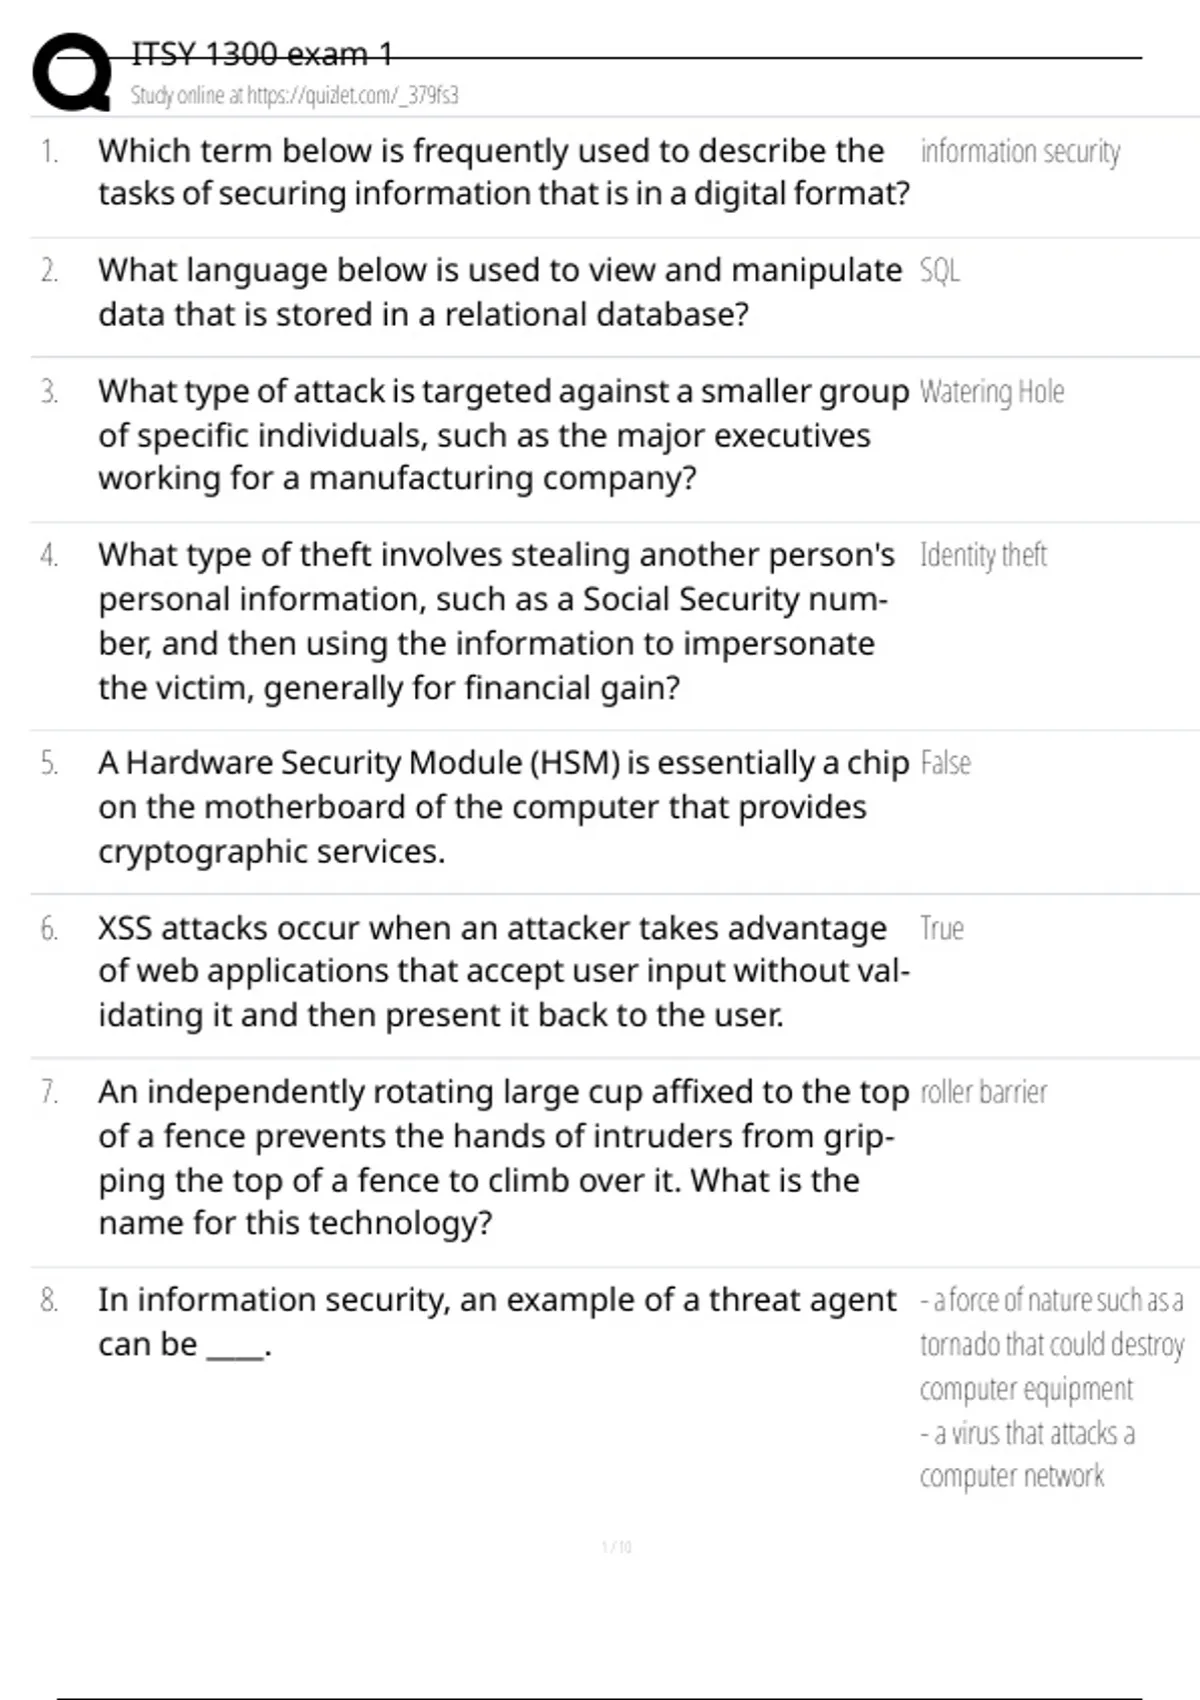The width and height of the screenshot is (1200, 1700).
Task: Click the ITSY 1300 exam 1 title
Action: tap(262, 54)
